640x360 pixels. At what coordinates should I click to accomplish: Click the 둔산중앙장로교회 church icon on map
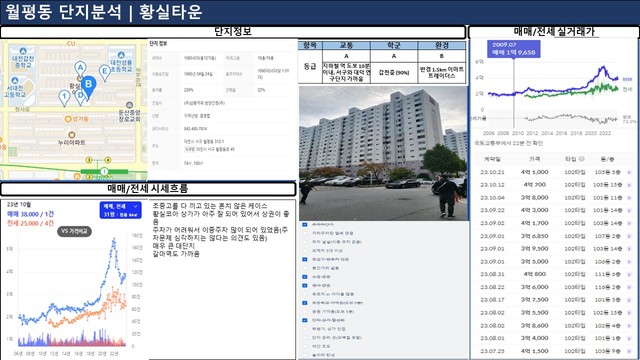point(129,105)
